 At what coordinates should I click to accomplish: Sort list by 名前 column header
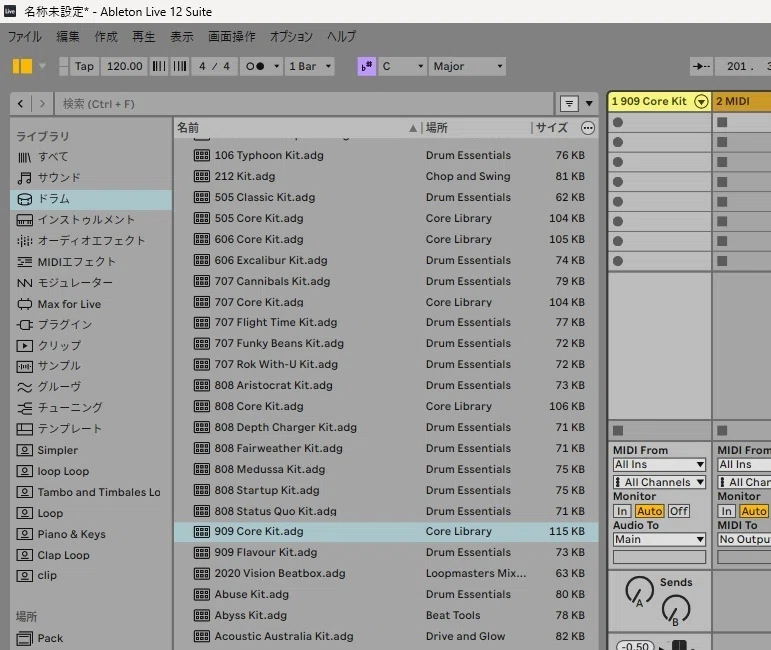click(297, 128)
